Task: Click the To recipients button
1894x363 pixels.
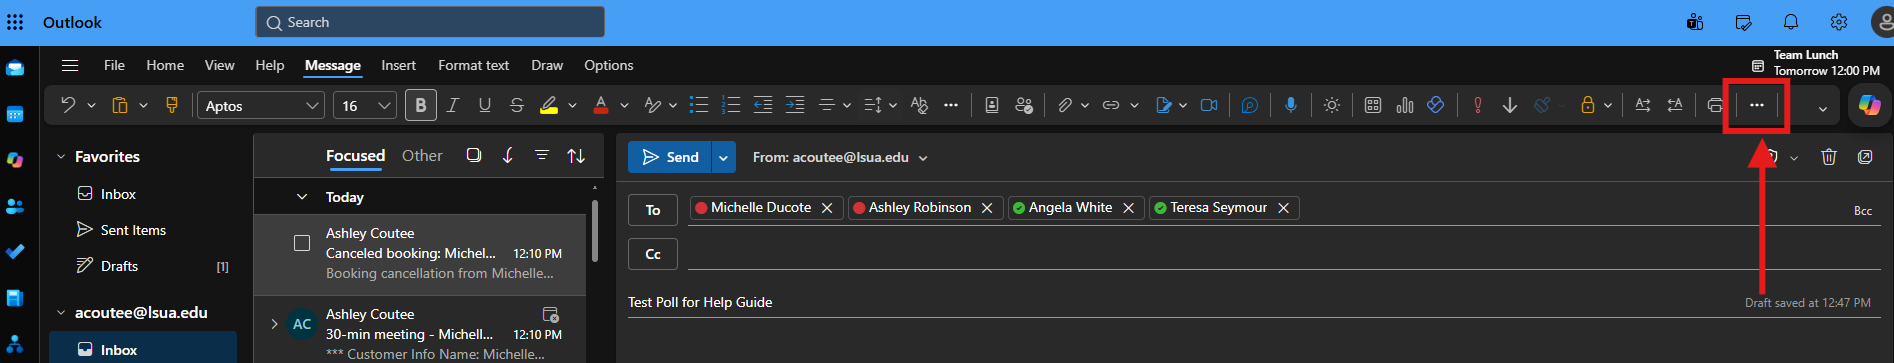Action: coord(653,210)
